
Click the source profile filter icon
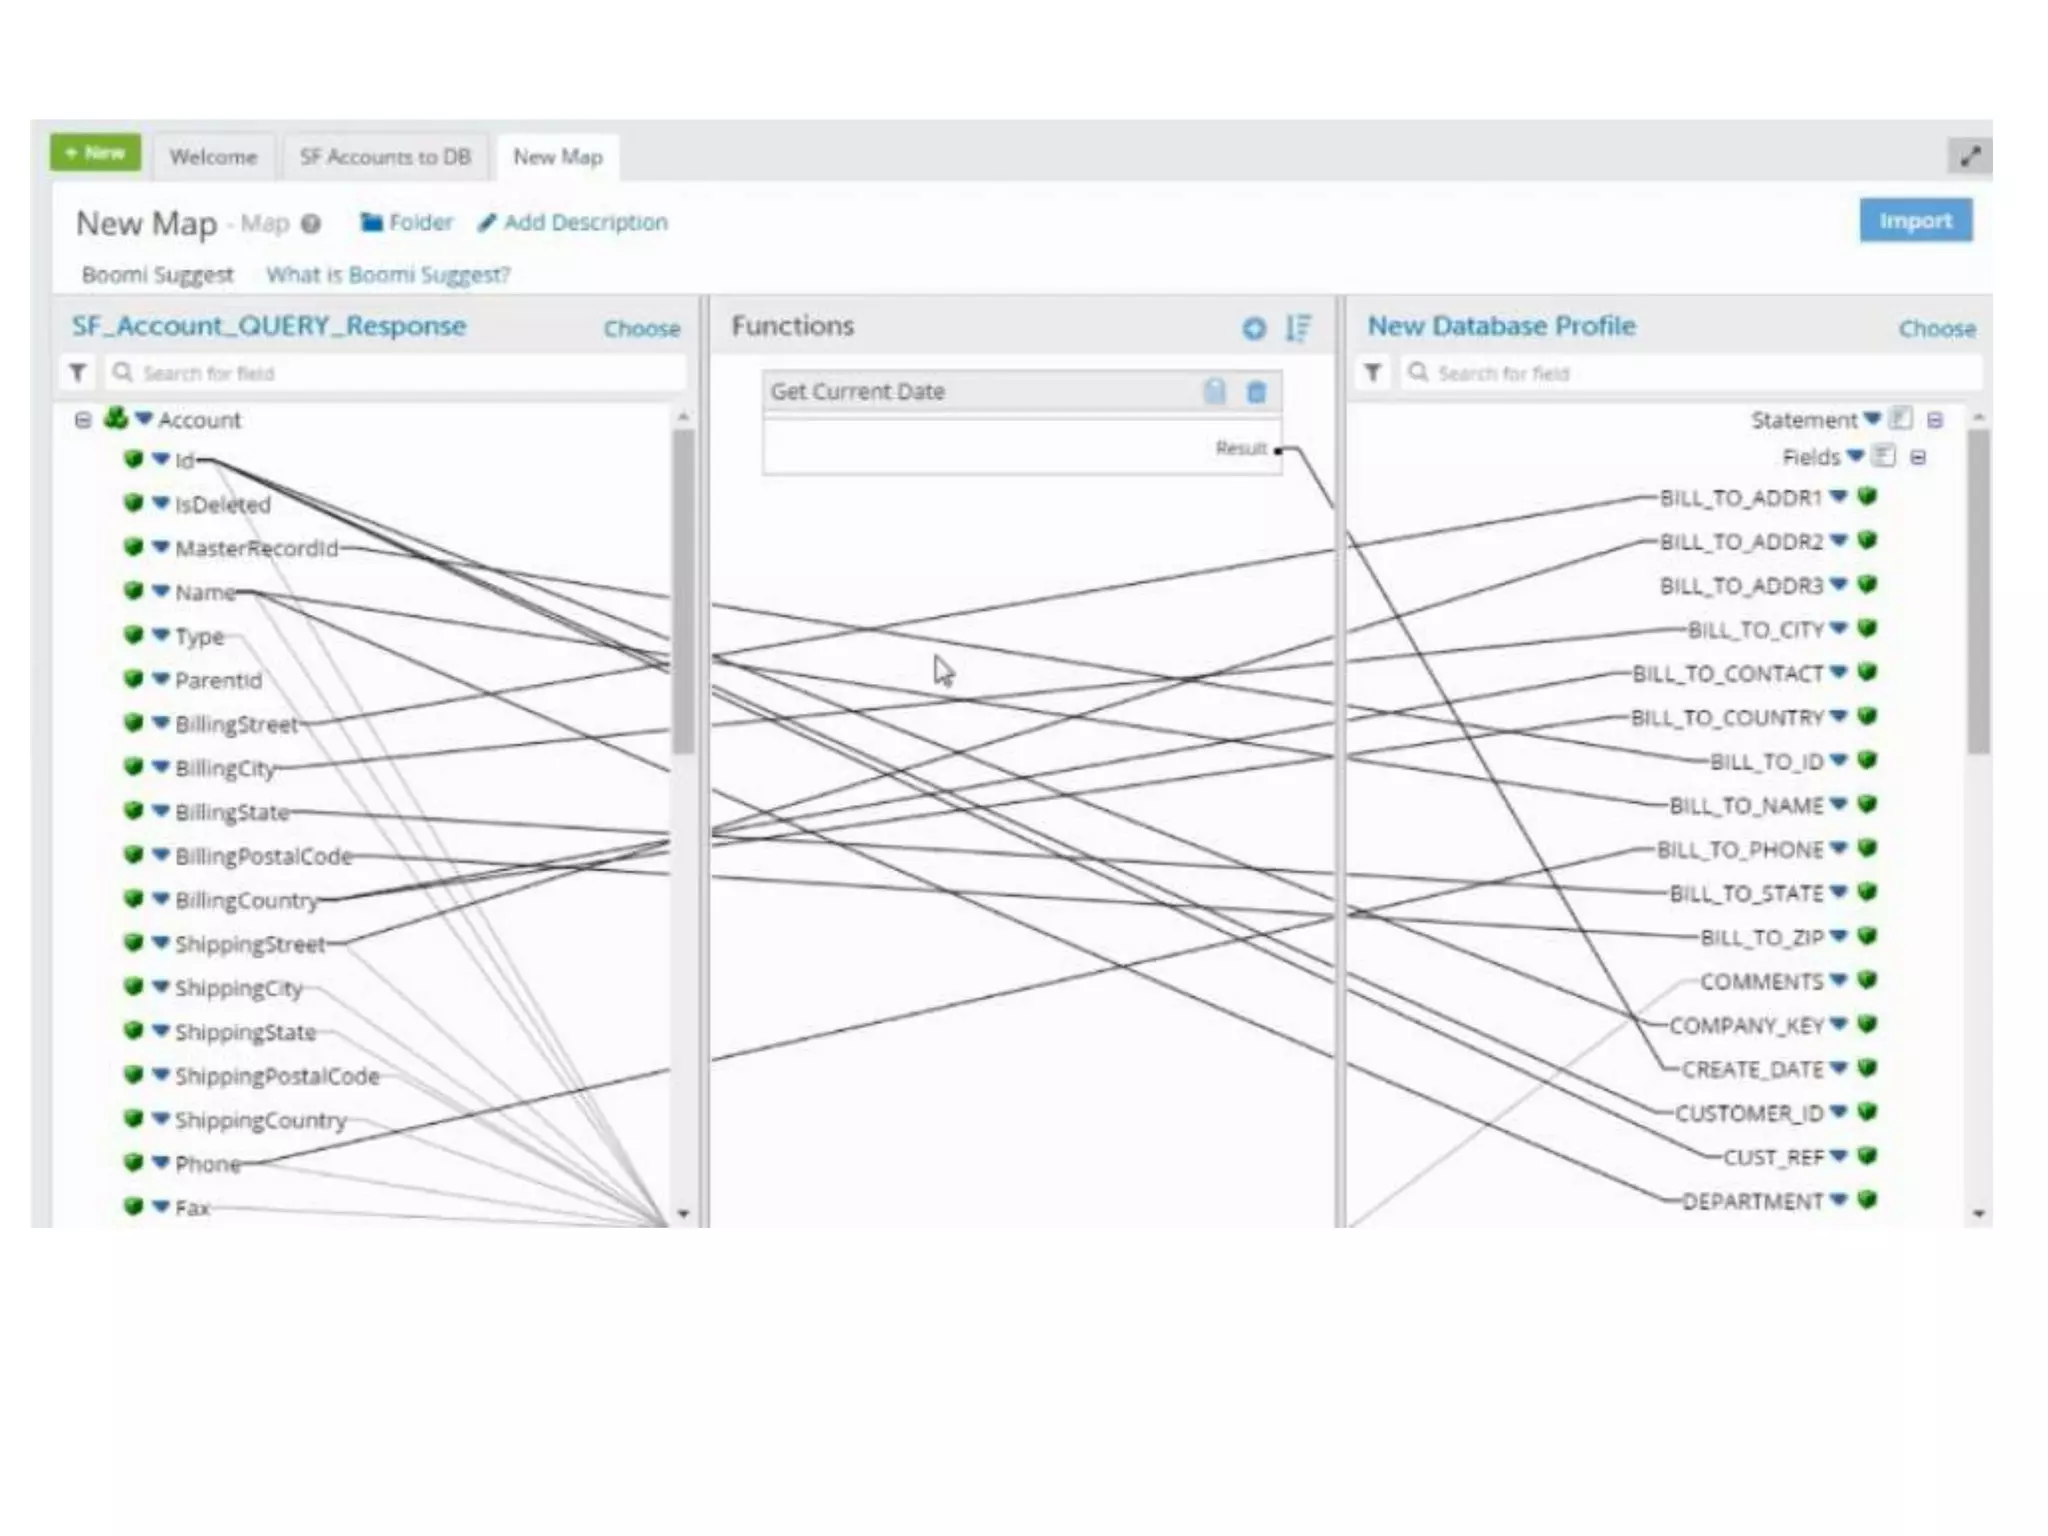coord(77,373)
